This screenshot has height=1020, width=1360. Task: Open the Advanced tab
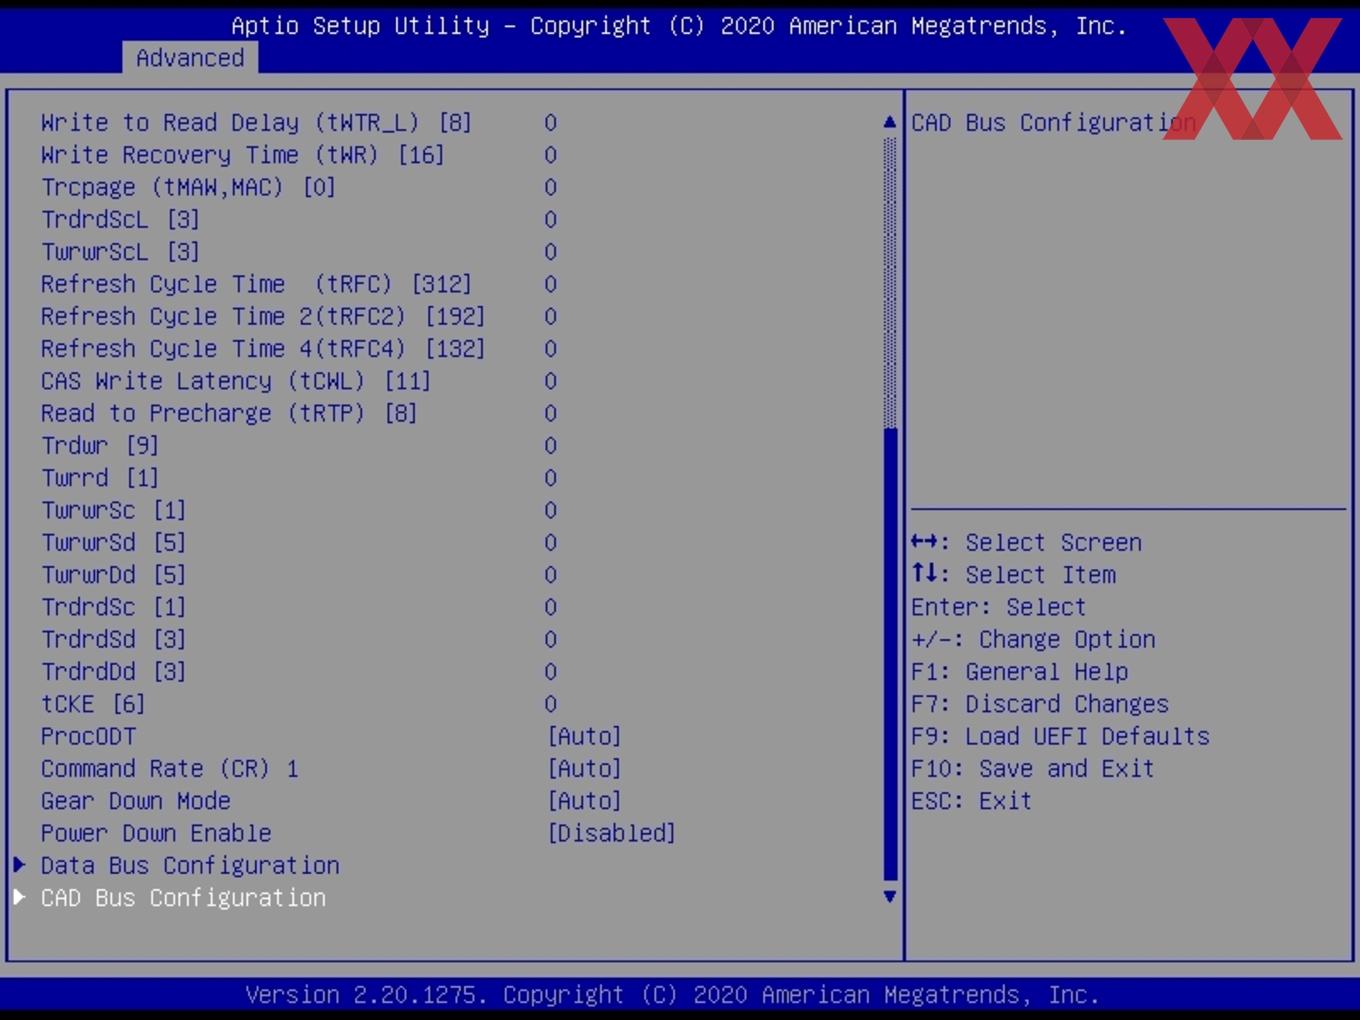tap(190, 58)
